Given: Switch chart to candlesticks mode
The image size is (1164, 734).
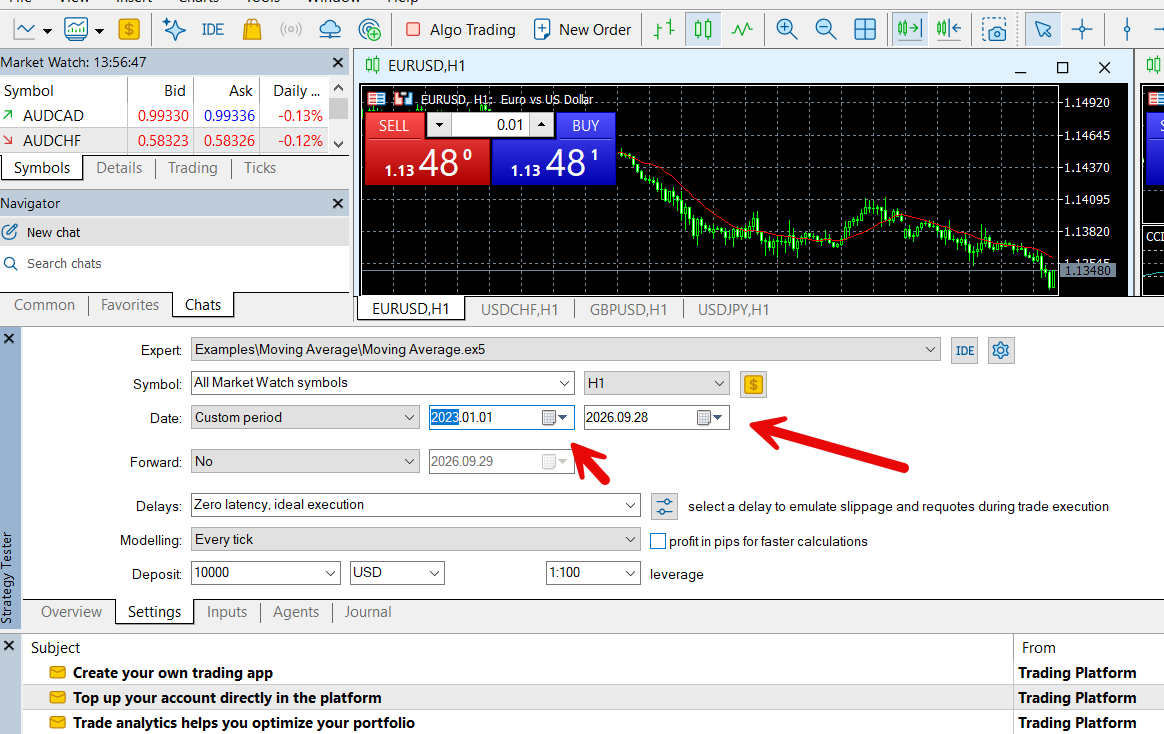Looking at the screenshot, I should [702, 30].
